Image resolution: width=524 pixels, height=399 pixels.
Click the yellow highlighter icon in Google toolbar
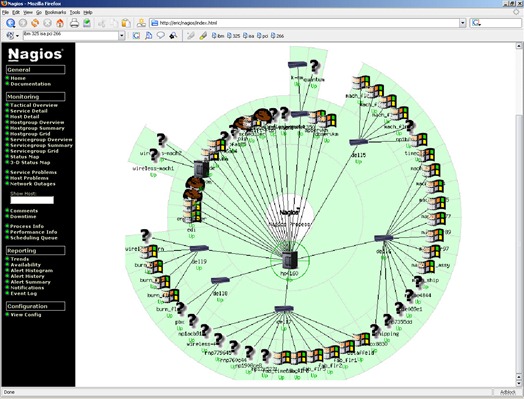203,35
